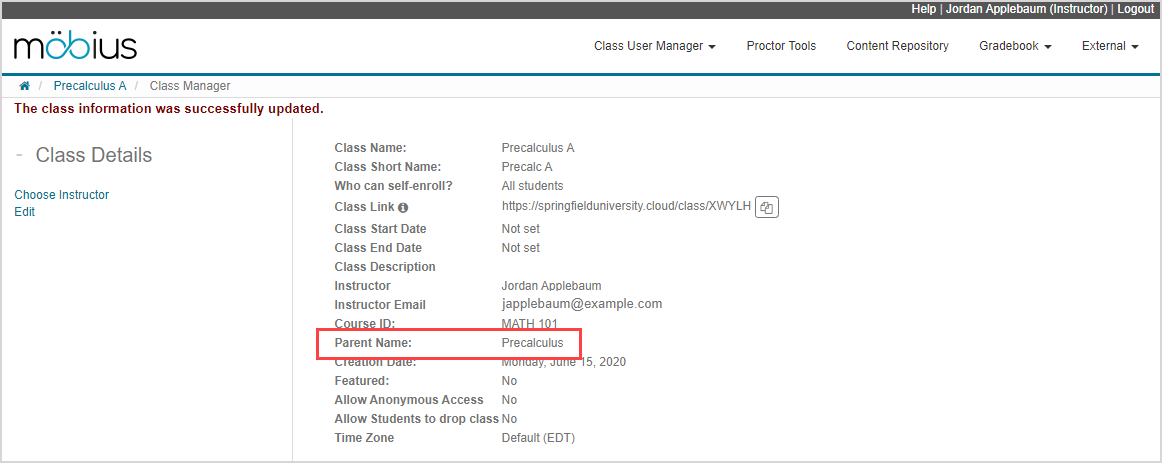The width and height of the screenshot is (1162, 463).
Task: Click Edit under Class Details
Action: [x=25, y=212]
